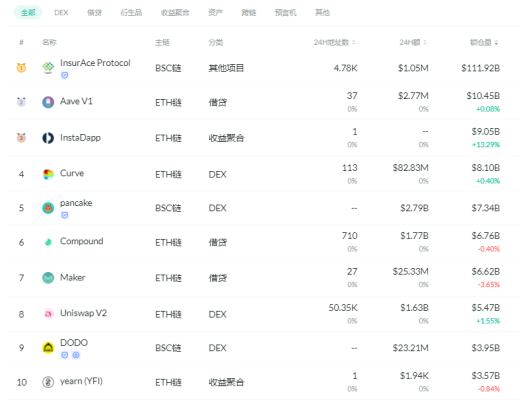Switch to the 资产 tab
Viewport: 520px width, 400px height.
coord(215,12)
